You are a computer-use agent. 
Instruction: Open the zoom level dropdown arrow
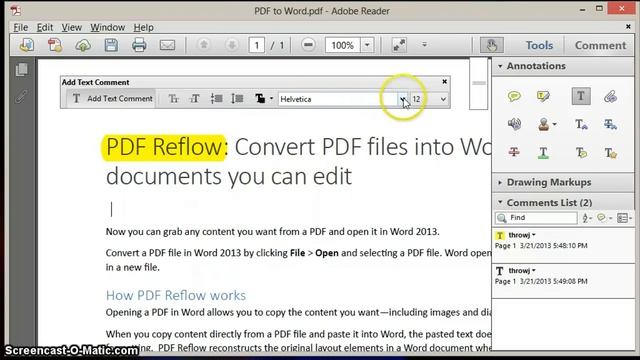click(x=367, y=45)
